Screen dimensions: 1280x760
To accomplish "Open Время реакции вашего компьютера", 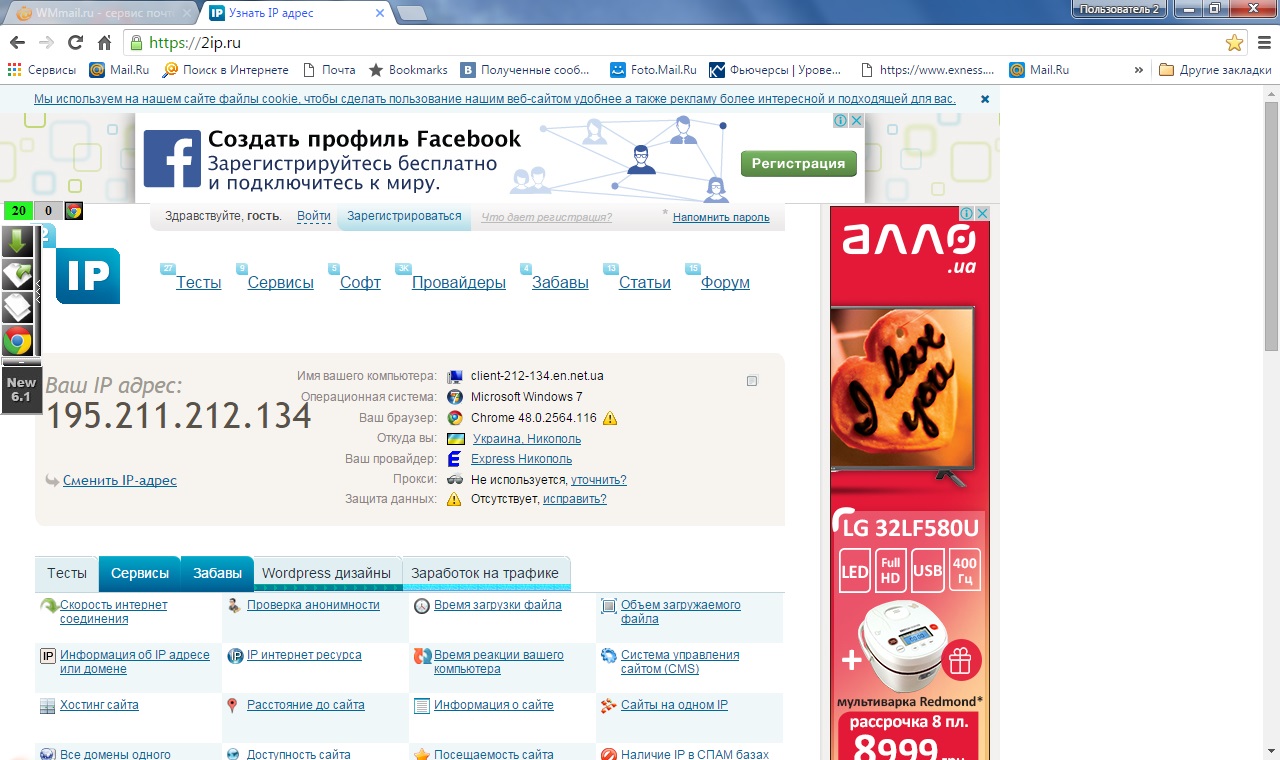I will (499, 662).
